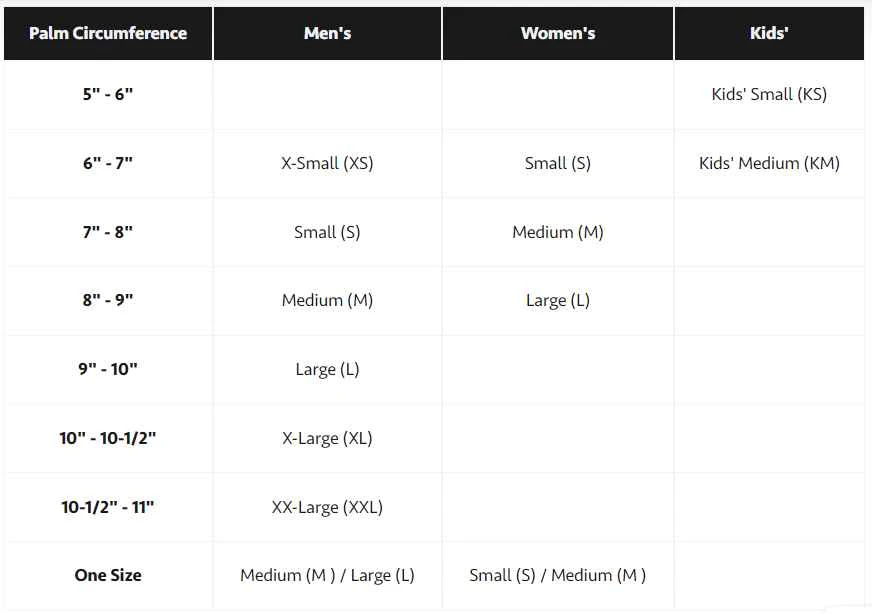Select the Small (S) / Medium (M) cell

coord(558,575)
